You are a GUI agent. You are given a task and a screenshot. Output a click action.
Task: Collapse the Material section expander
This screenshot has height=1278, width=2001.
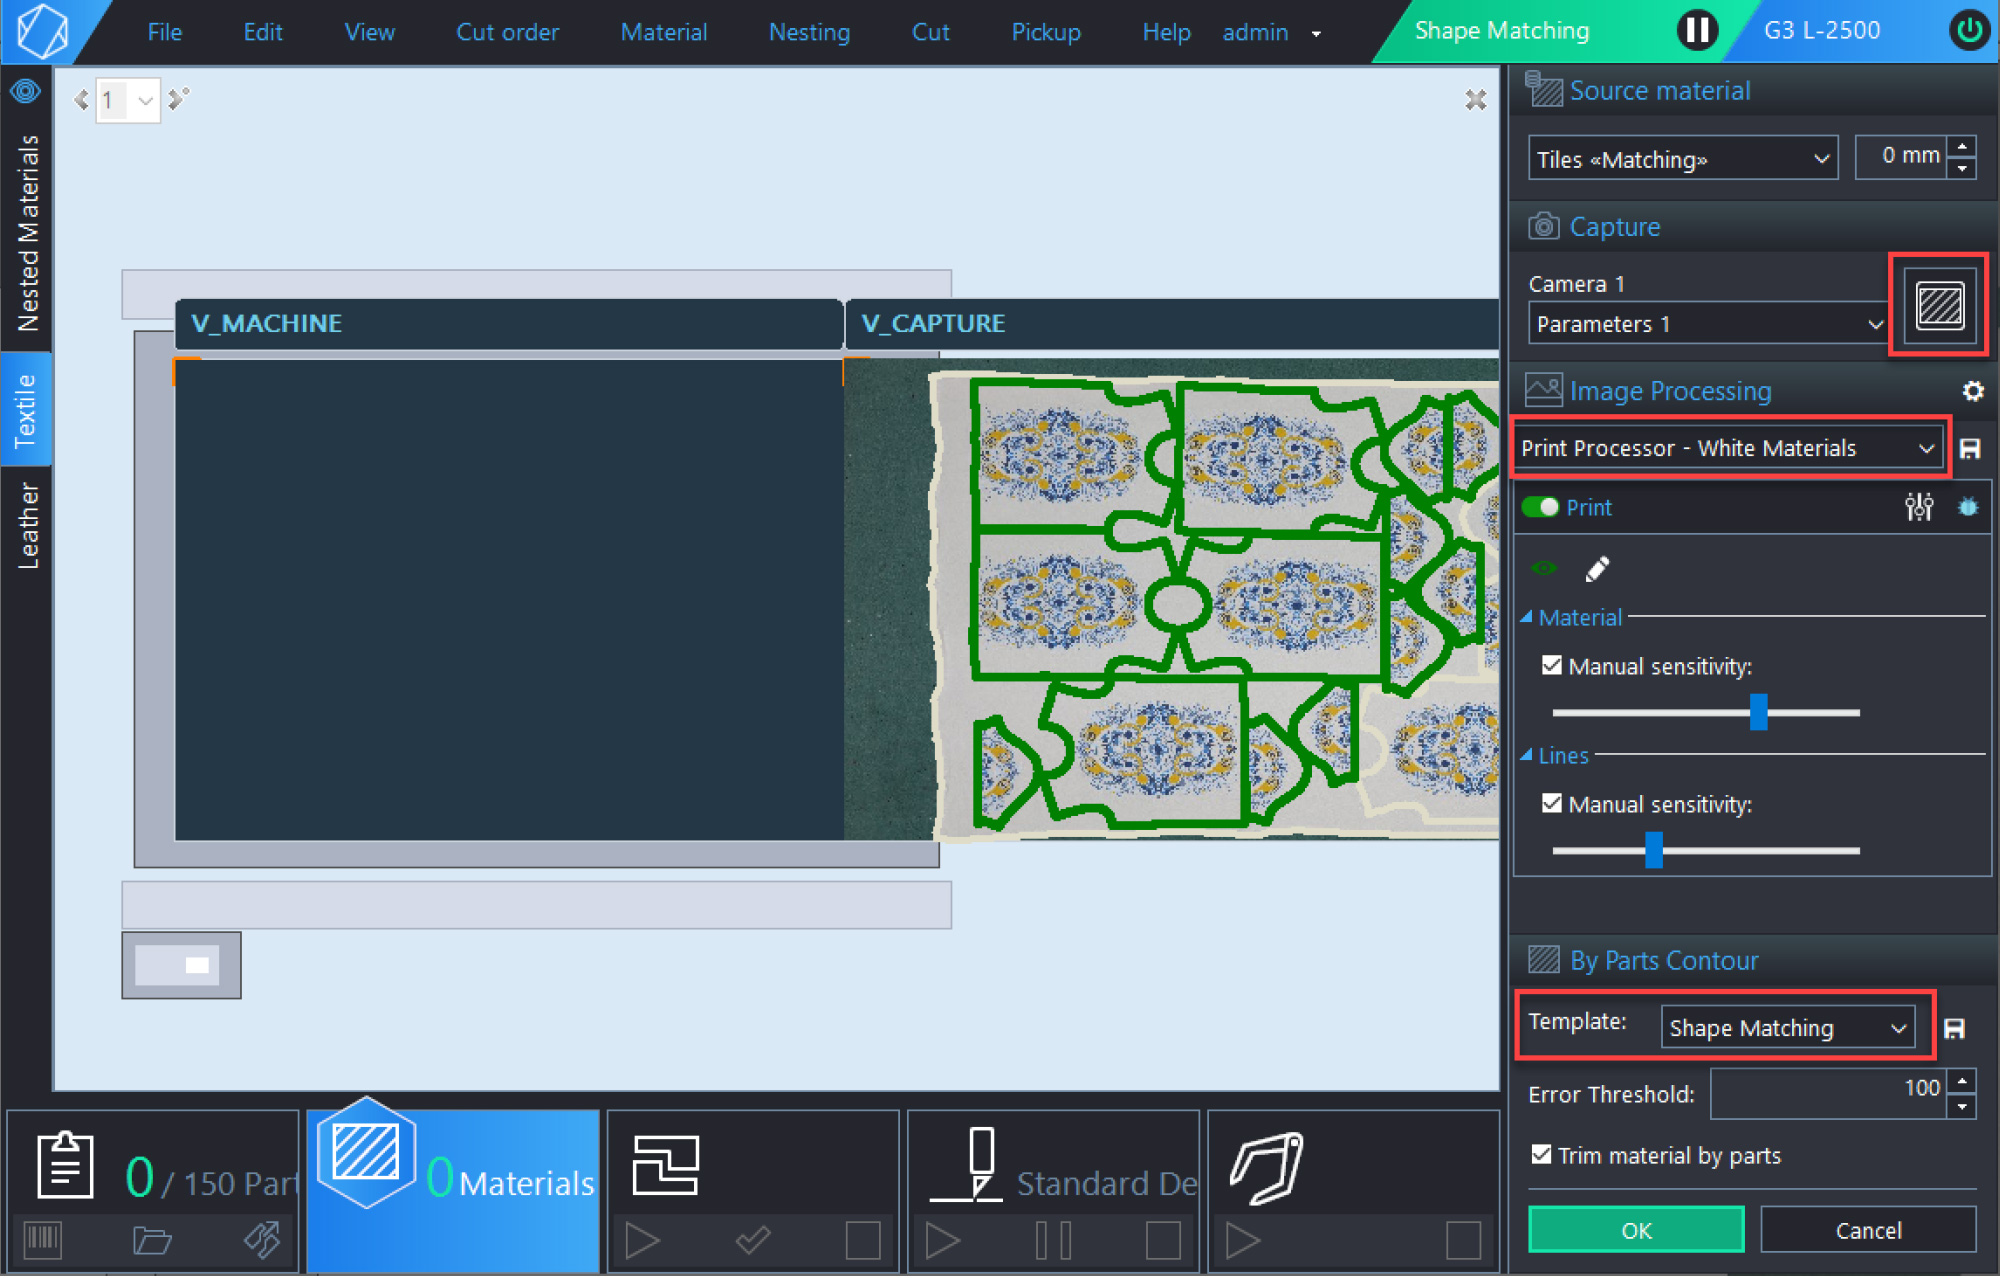click(1526, 617)
